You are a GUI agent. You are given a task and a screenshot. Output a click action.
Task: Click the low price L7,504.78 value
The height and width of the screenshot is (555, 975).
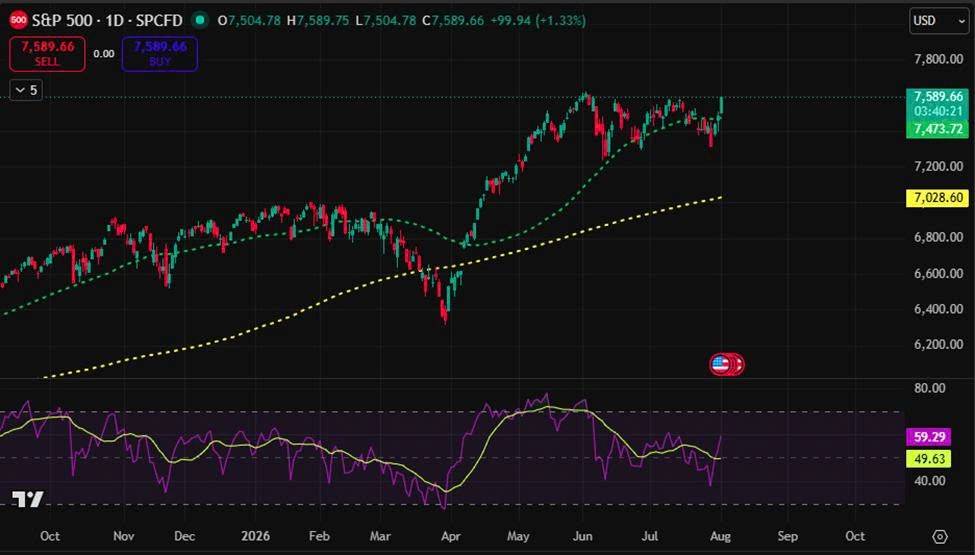386,21
